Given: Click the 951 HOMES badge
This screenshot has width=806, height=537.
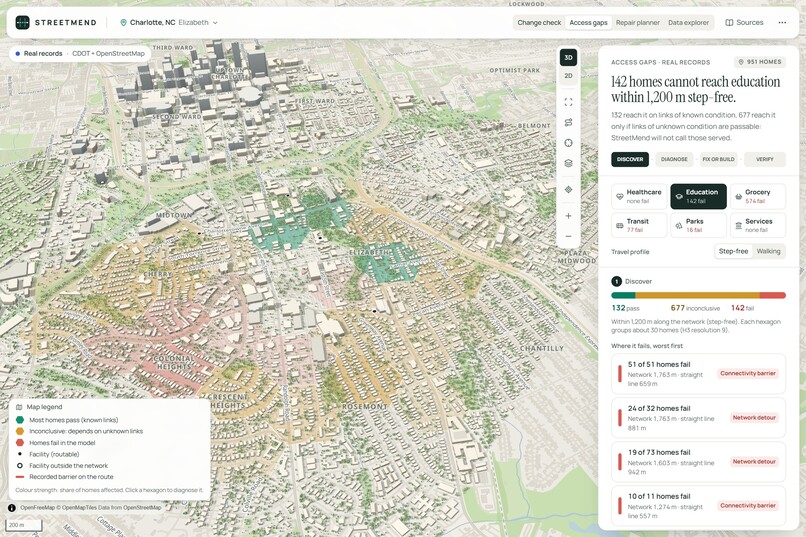Looking at the screenshot, I should (759, 62).
